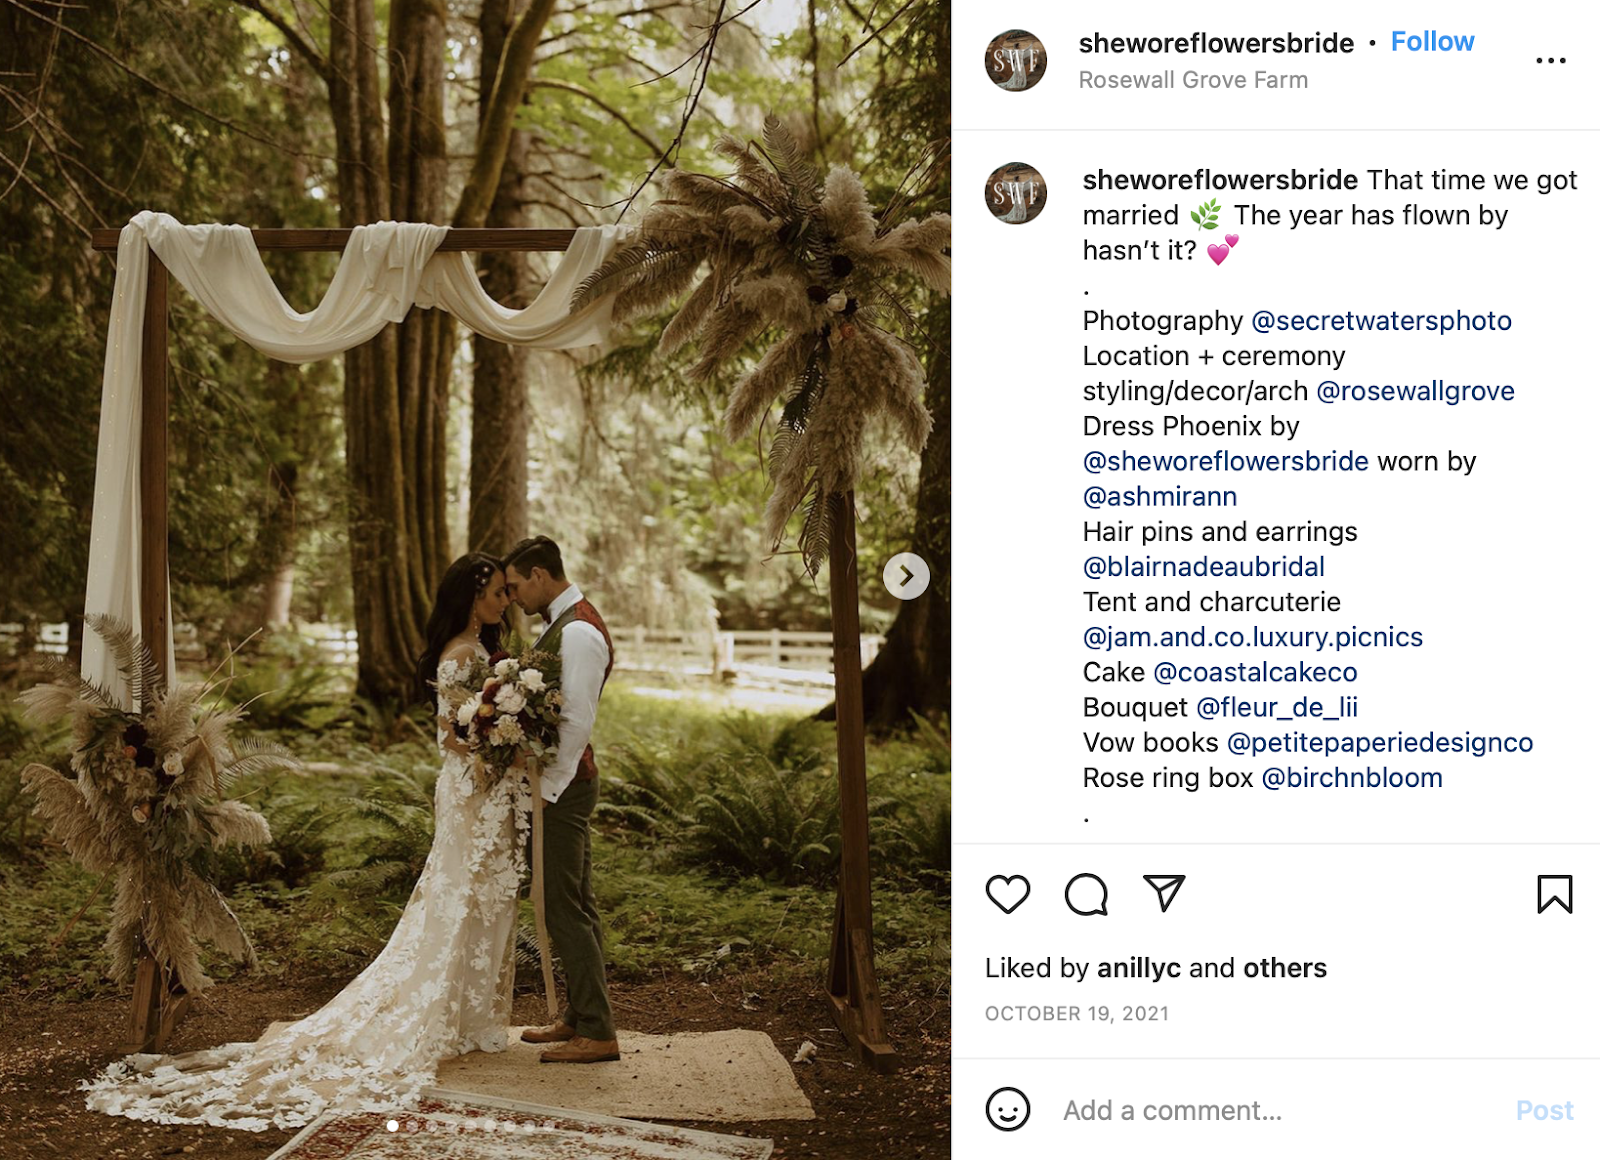Like the post with heart icon

click(x=1007, y=894)
